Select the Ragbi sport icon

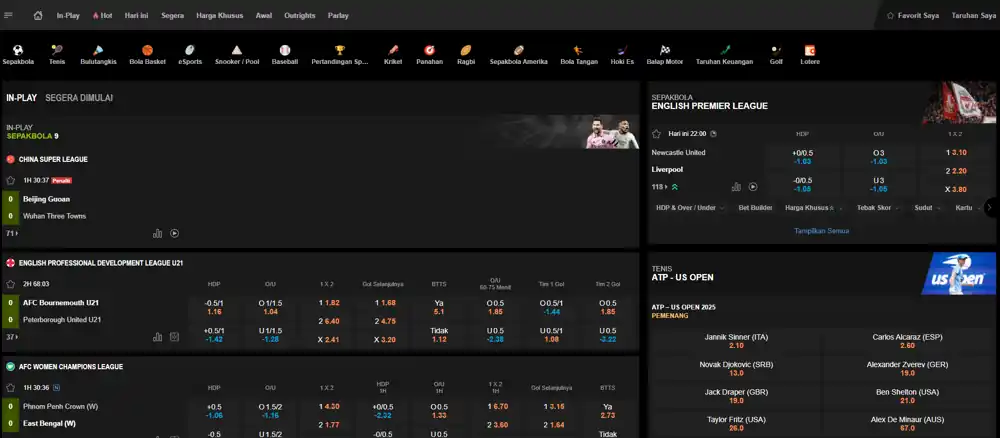point(466,50)
